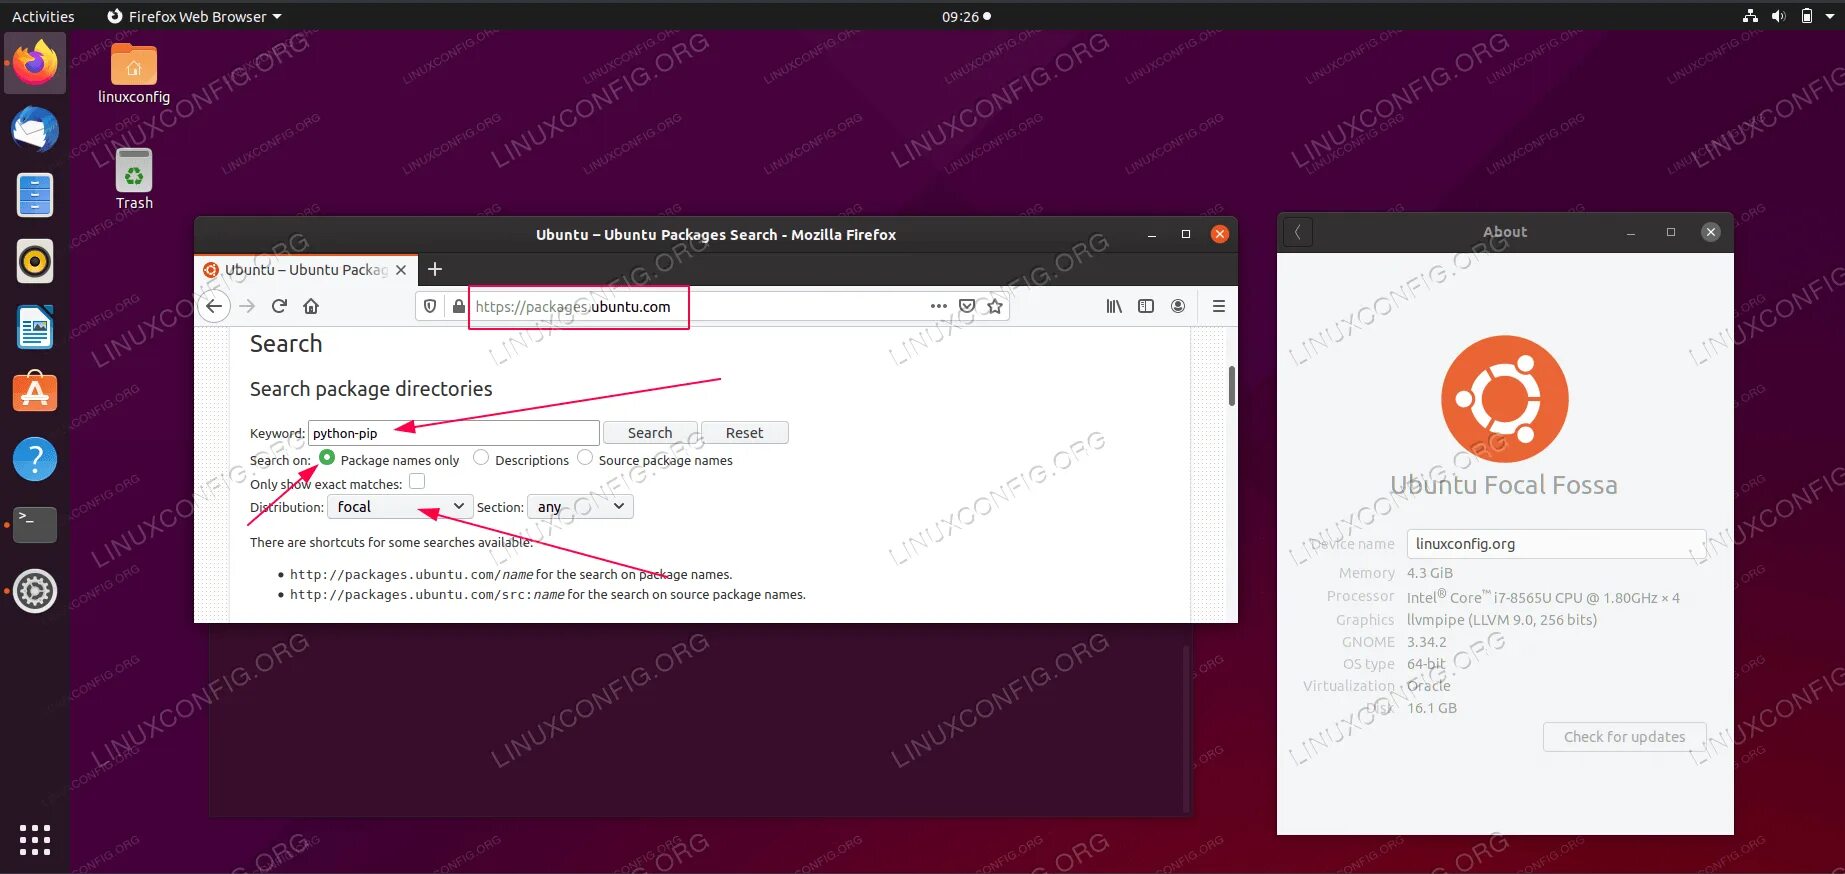Click Graphics value "llvmpipe (LLVM 9.0, 256 bits)"

[1502, 620]
